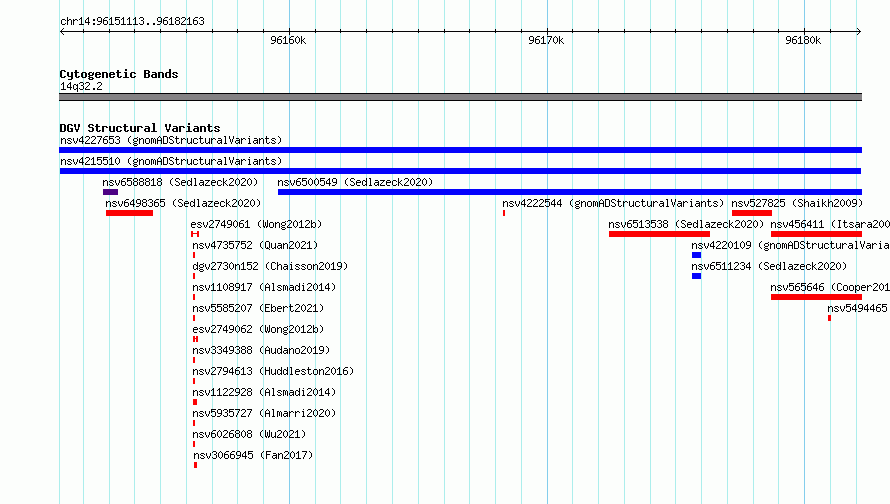Screen dimensions: 890x504
Task: Click the nsv4227653 gnomAD variant label
Action: coord(171,140)
